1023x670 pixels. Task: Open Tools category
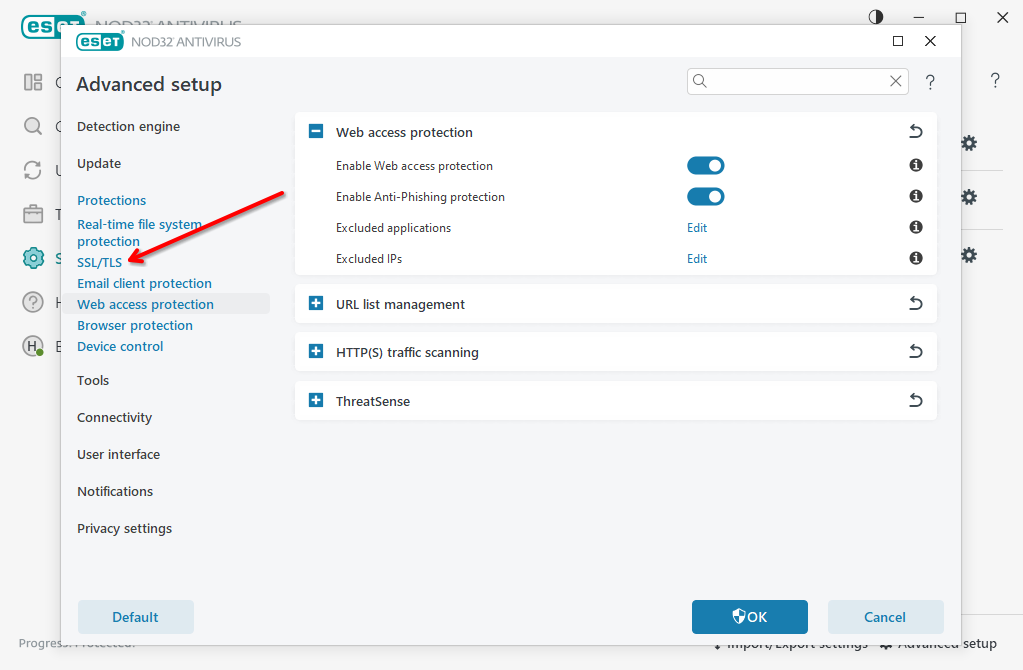click(93, 380)
